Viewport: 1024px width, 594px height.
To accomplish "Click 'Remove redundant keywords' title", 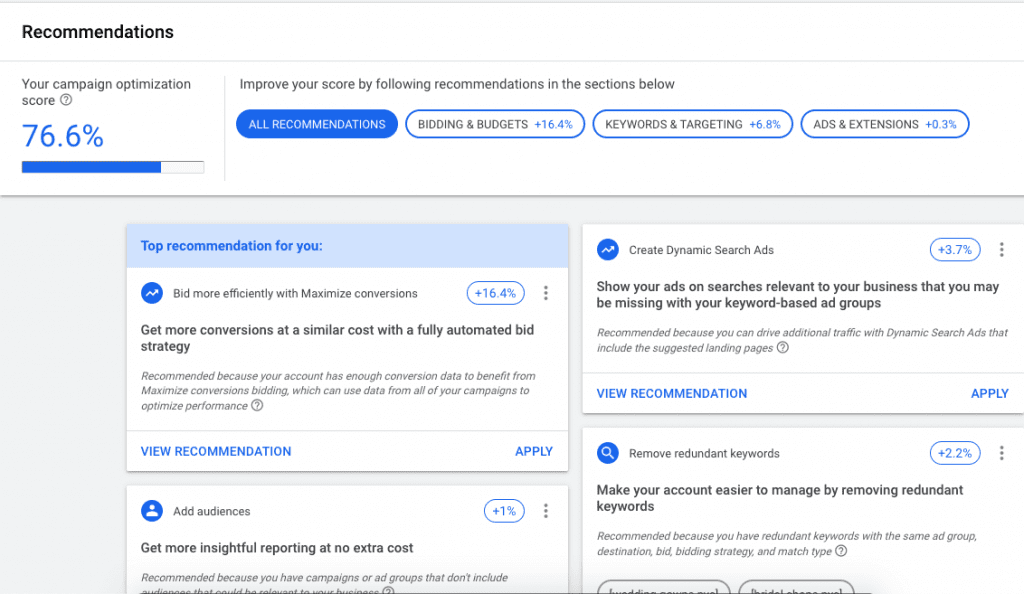I will [704, 454].
